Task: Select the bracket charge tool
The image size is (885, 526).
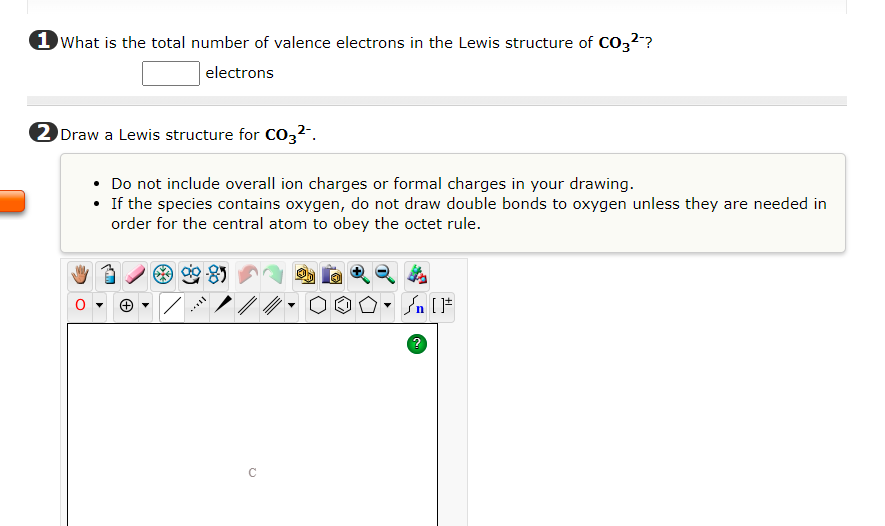Action: click(x=441, y=305)
